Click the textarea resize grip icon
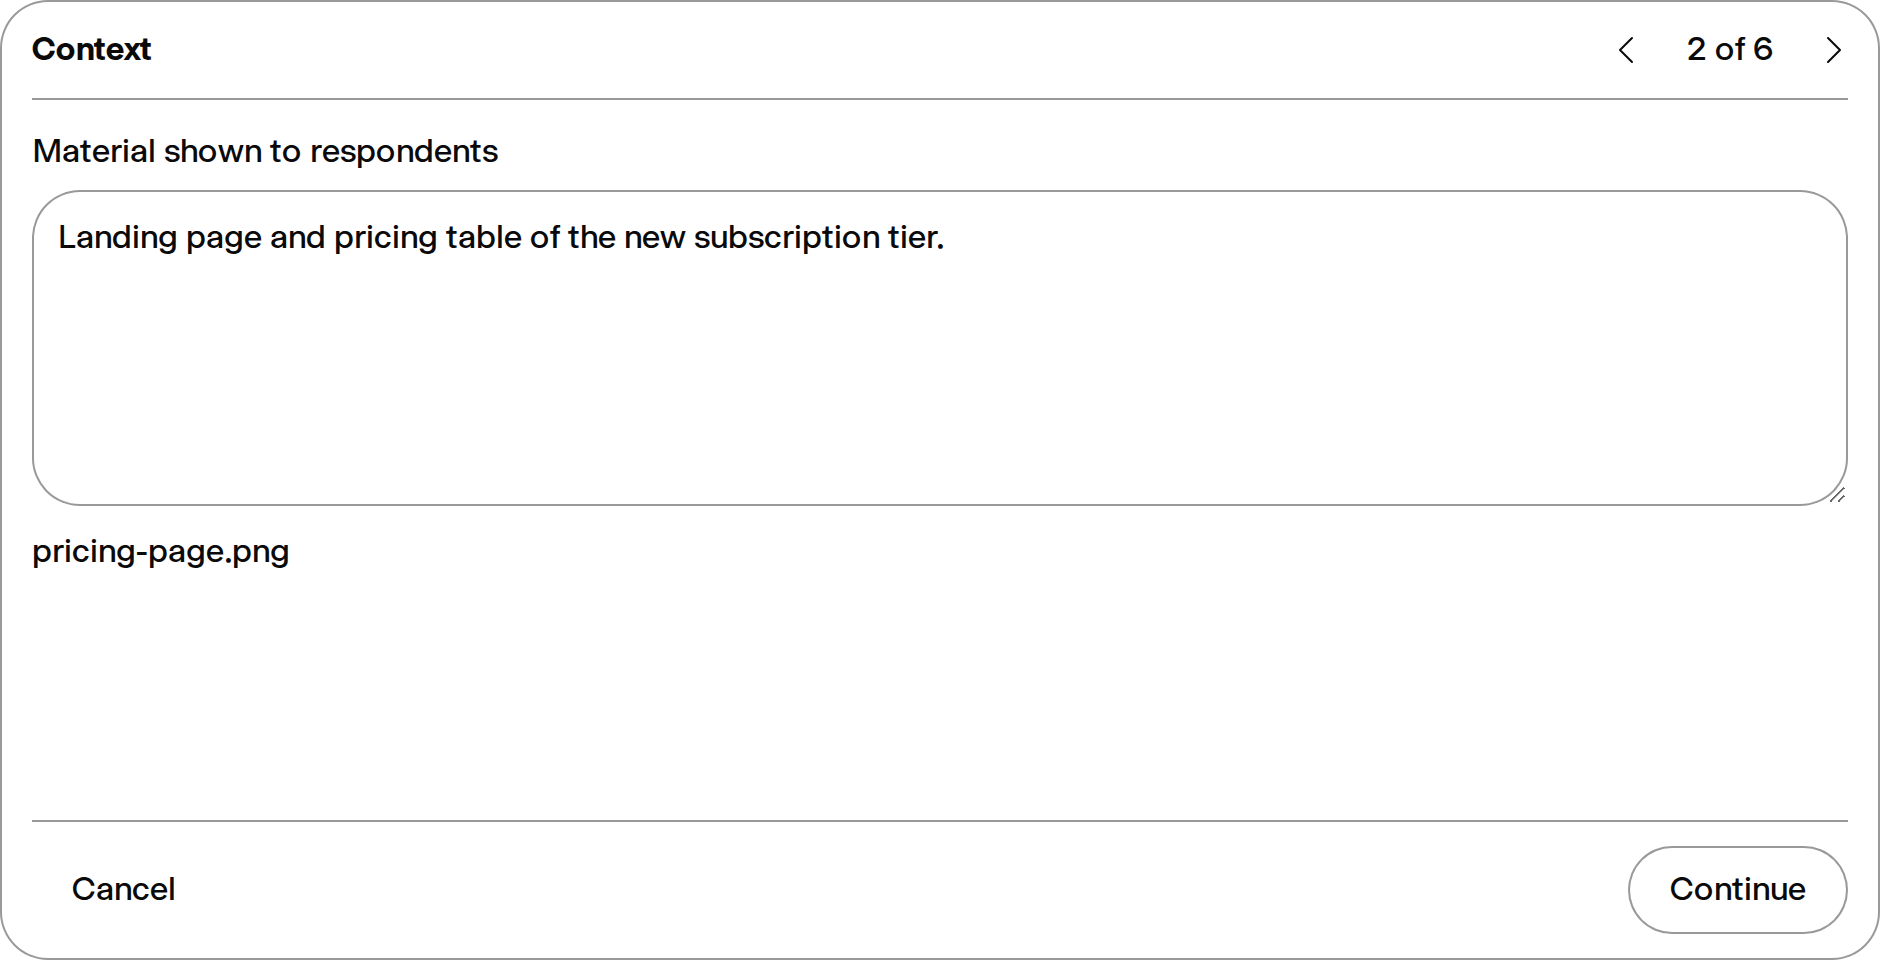This screenshot has width=1880, height=960. pos(1836,495)
